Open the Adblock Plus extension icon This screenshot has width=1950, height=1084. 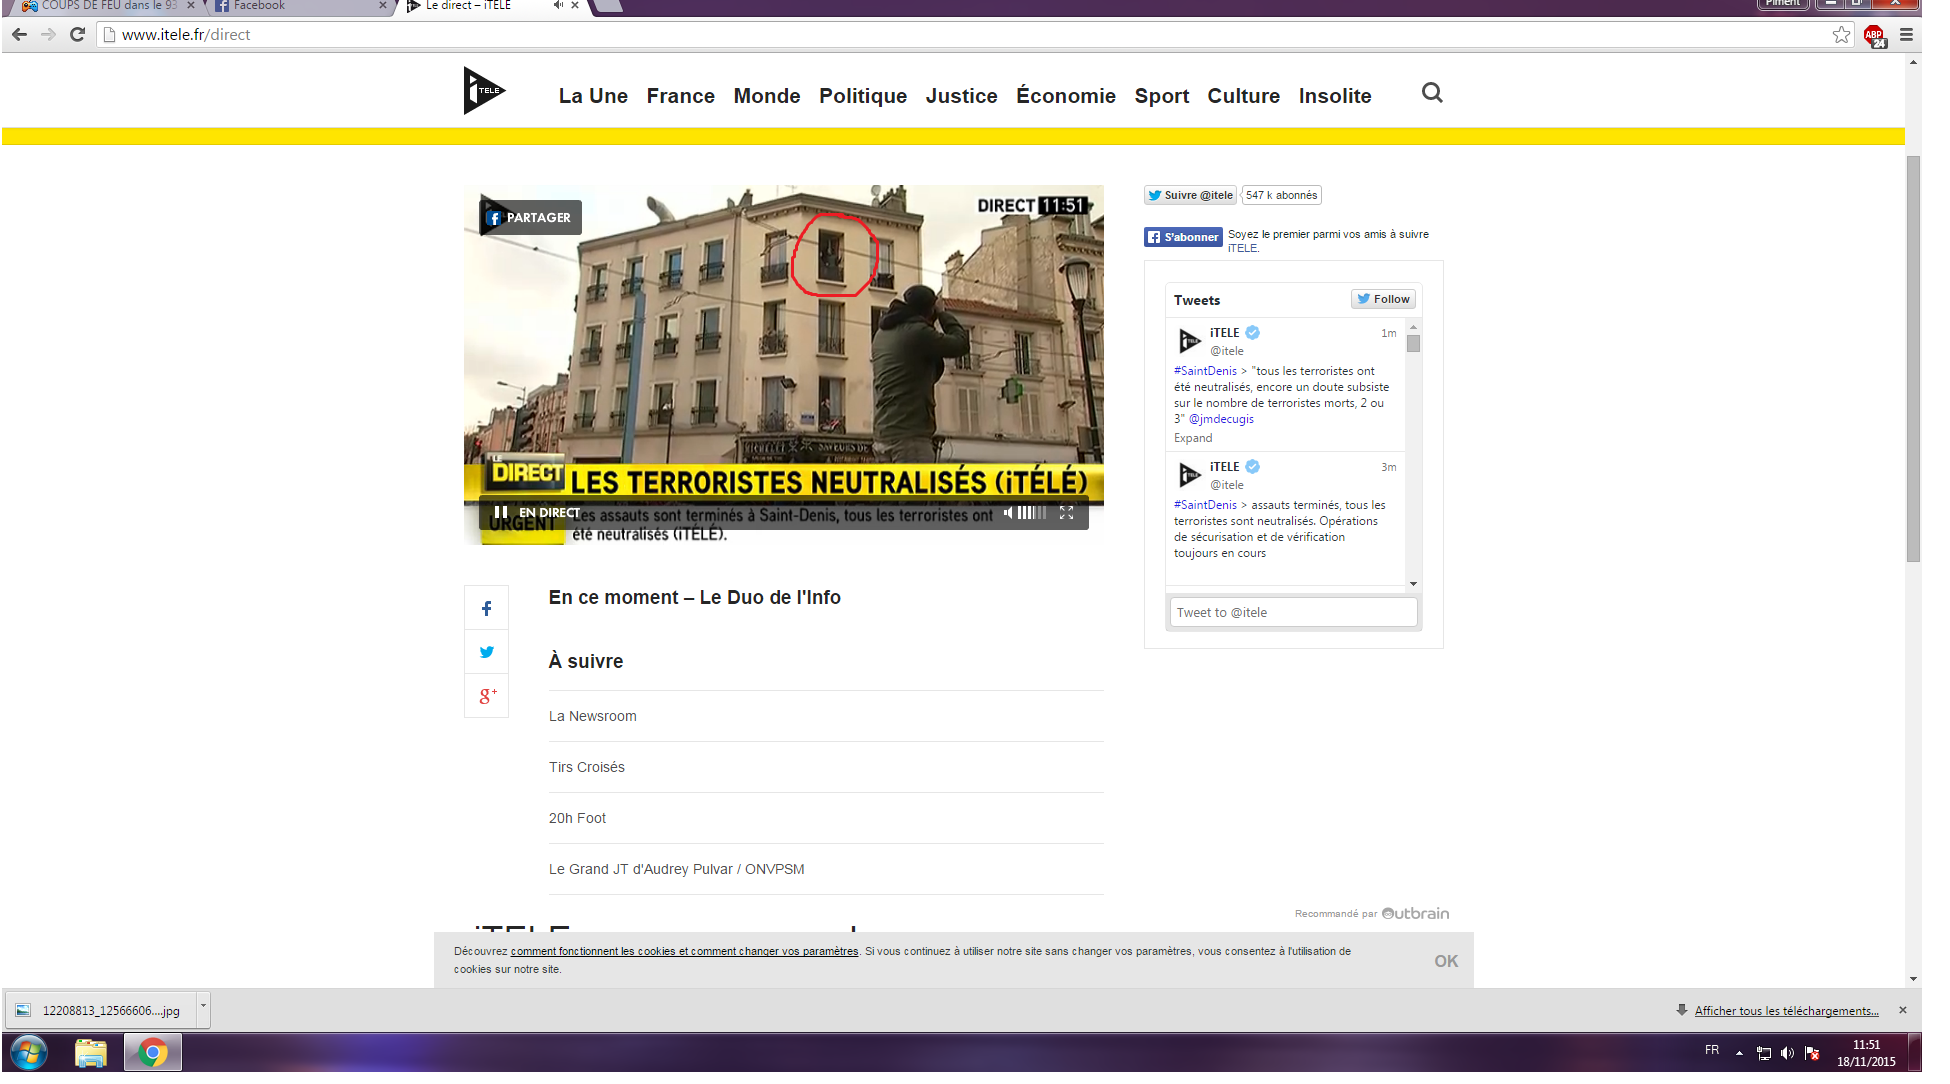click(1874, 35)
